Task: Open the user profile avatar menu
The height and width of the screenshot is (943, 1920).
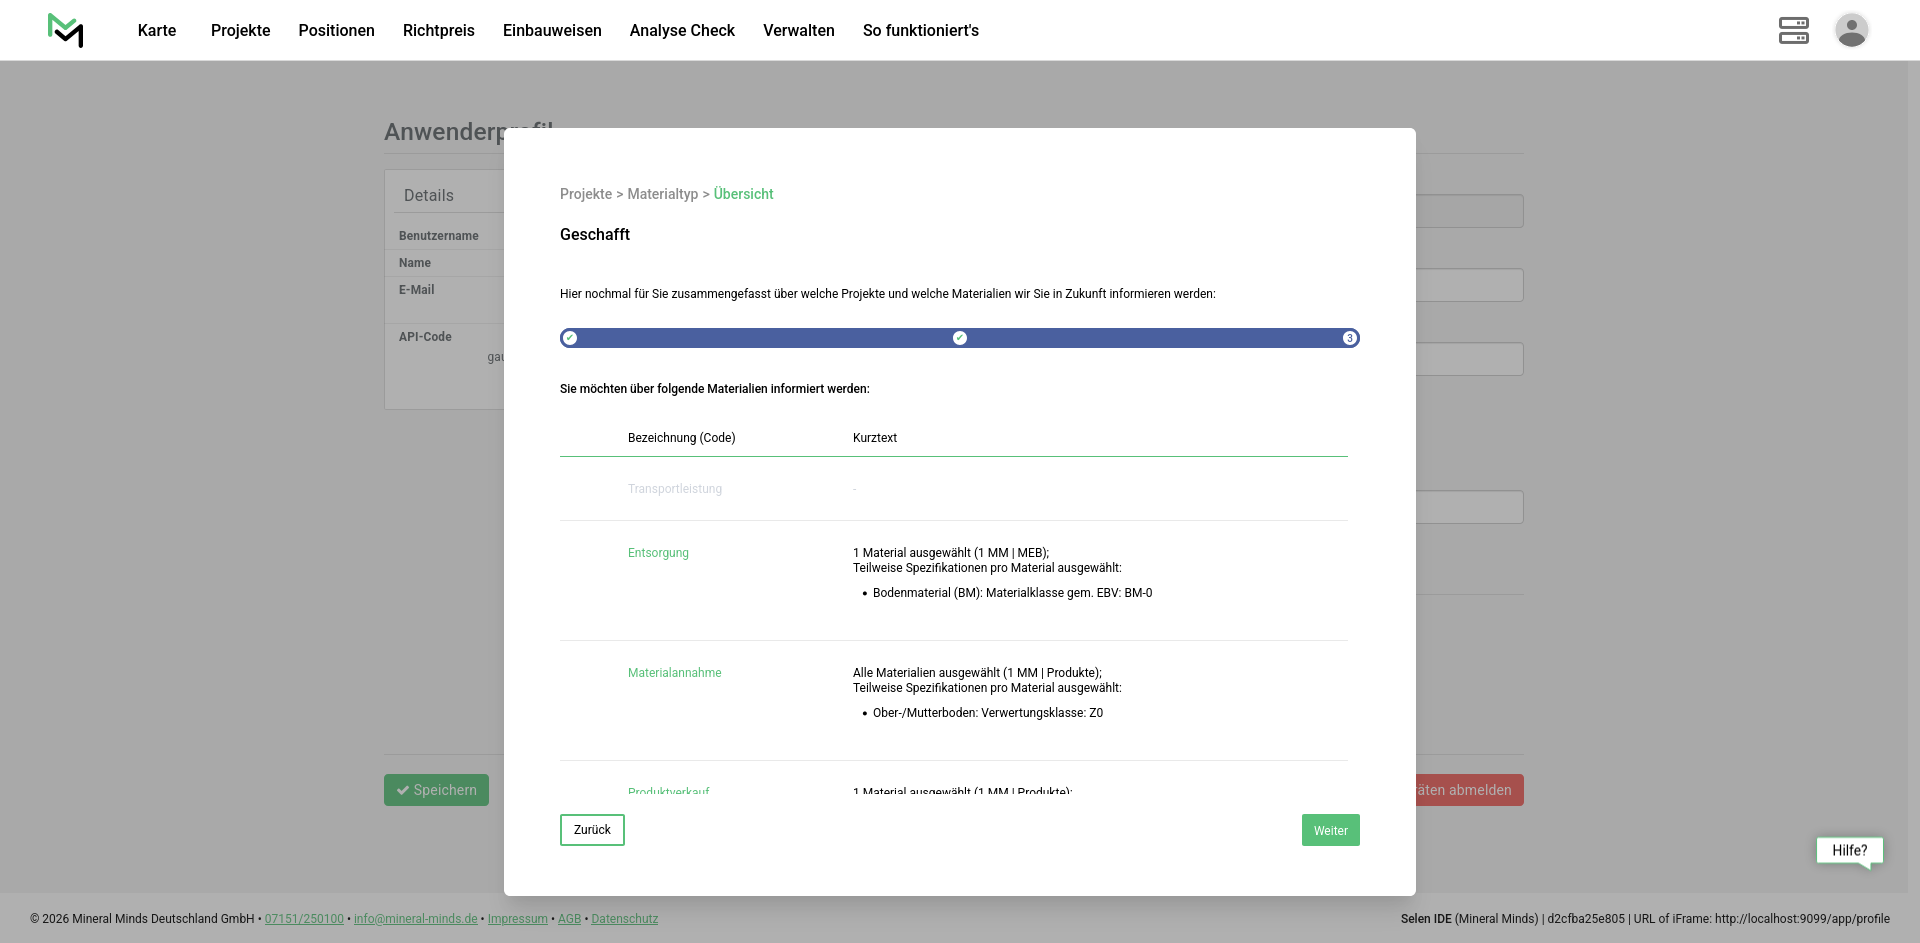Action: coord(1851,30)
